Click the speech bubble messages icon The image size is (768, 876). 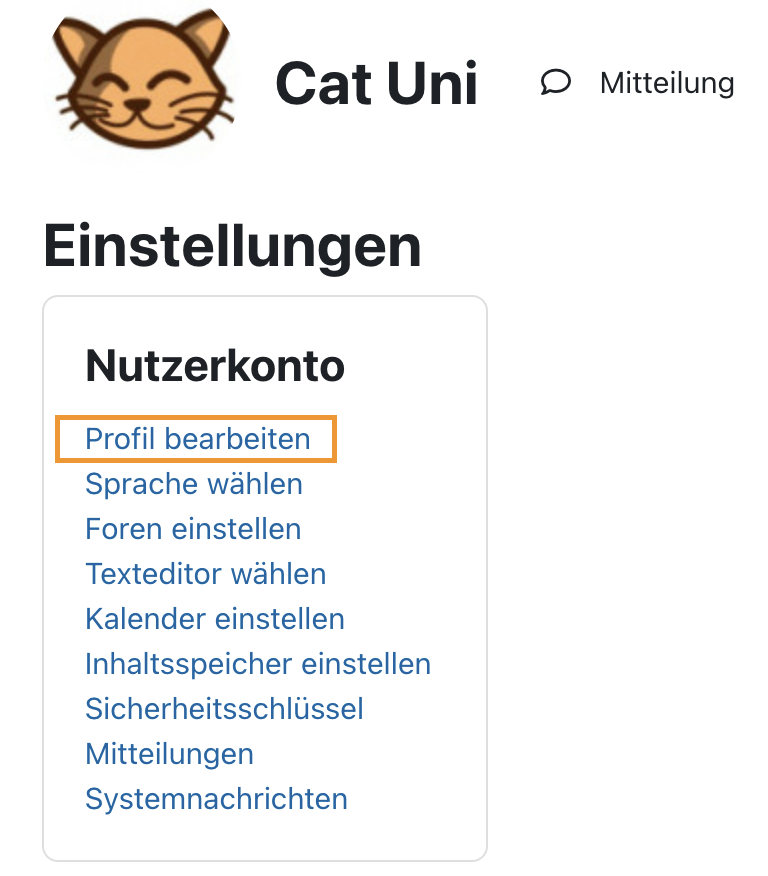[x=555, y=83]
